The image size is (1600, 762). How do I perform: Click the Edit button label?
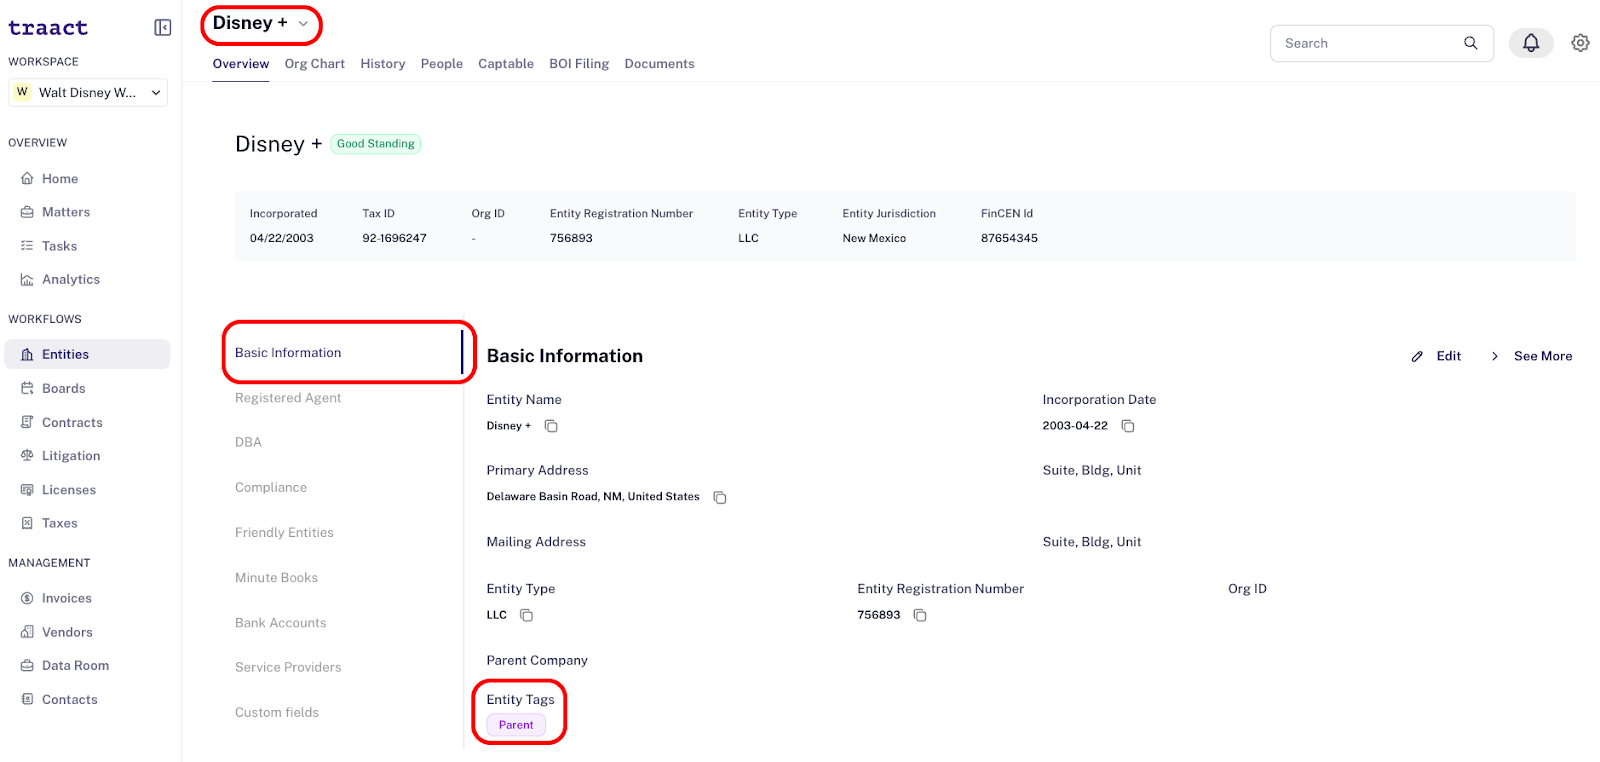click(1449, 357)
